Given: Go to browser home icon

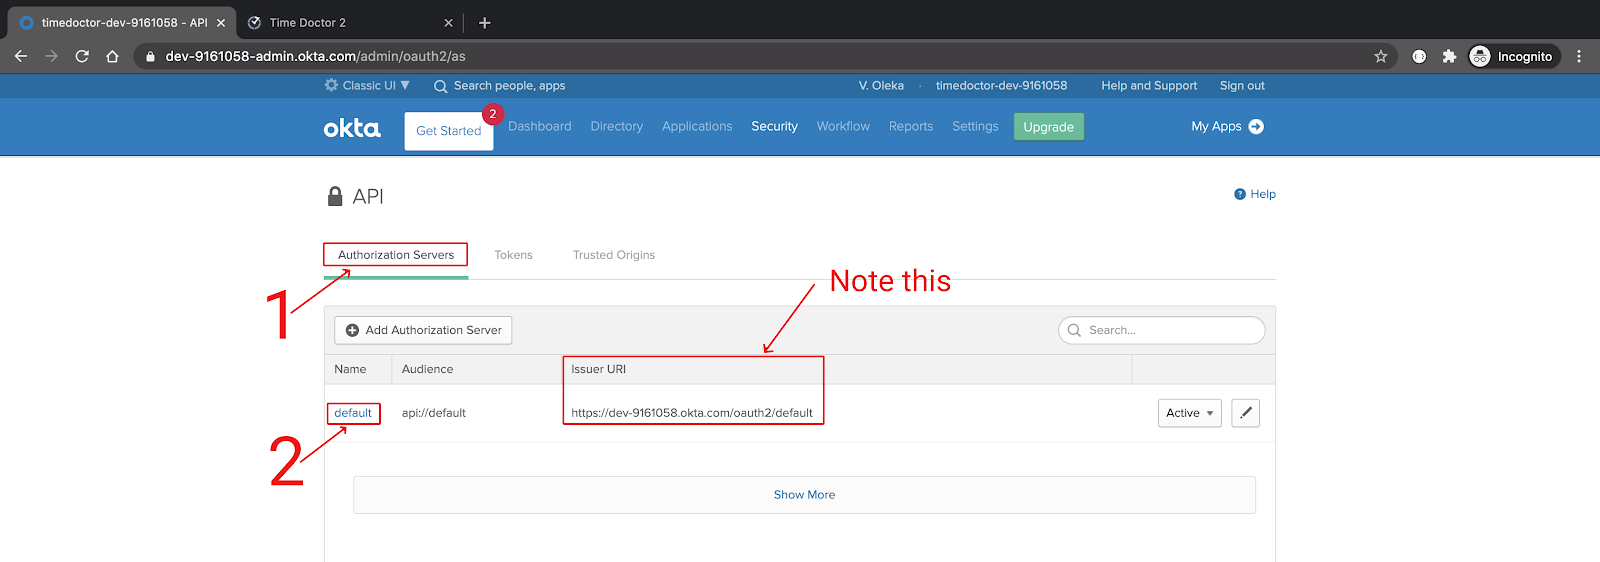Looking at the screenshot, I should pos(113,56).
